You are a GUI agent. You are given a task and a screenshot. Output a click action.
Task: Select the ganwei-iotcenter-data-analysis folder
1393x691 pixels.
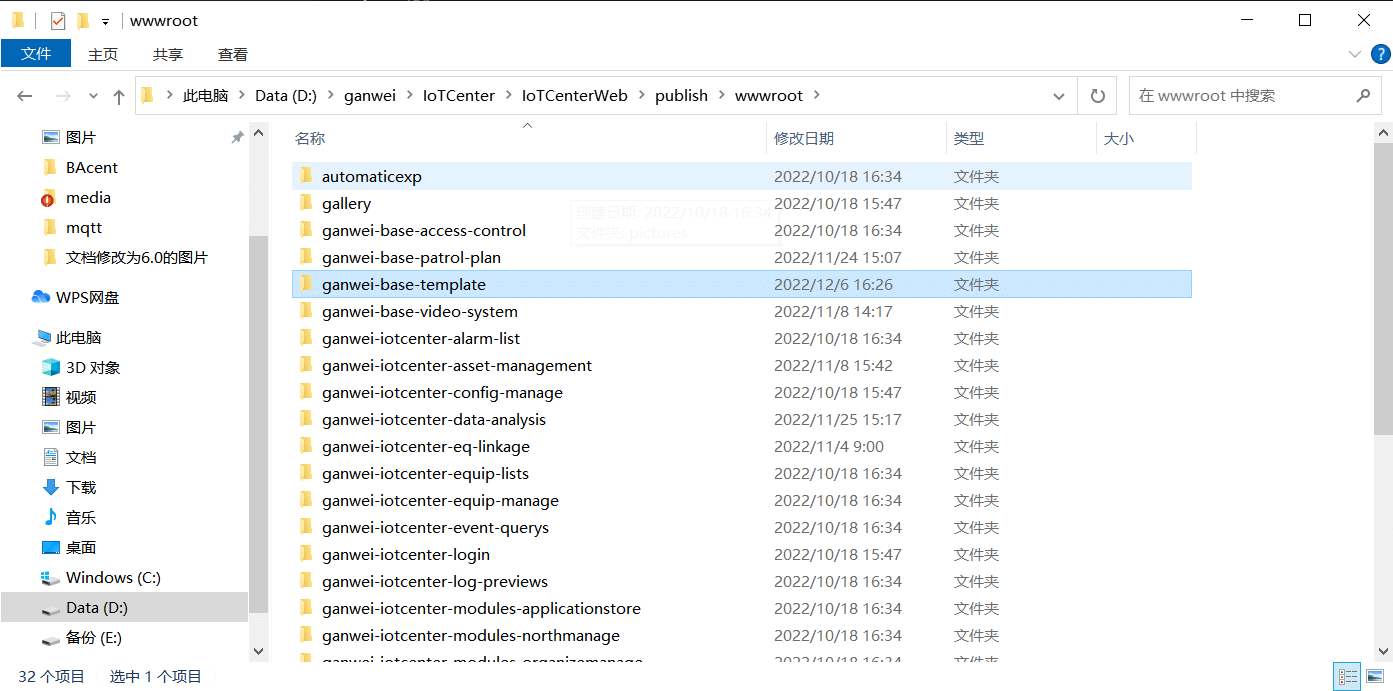(742, 420)
